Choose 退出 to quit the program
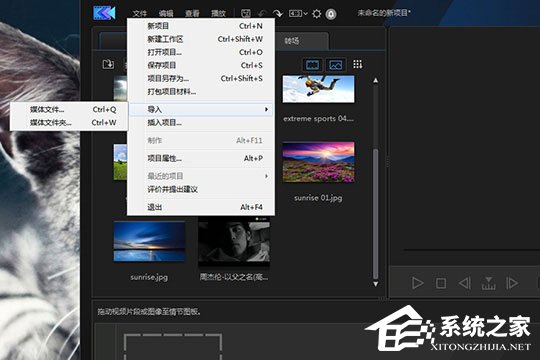 [x=201, y=207]
